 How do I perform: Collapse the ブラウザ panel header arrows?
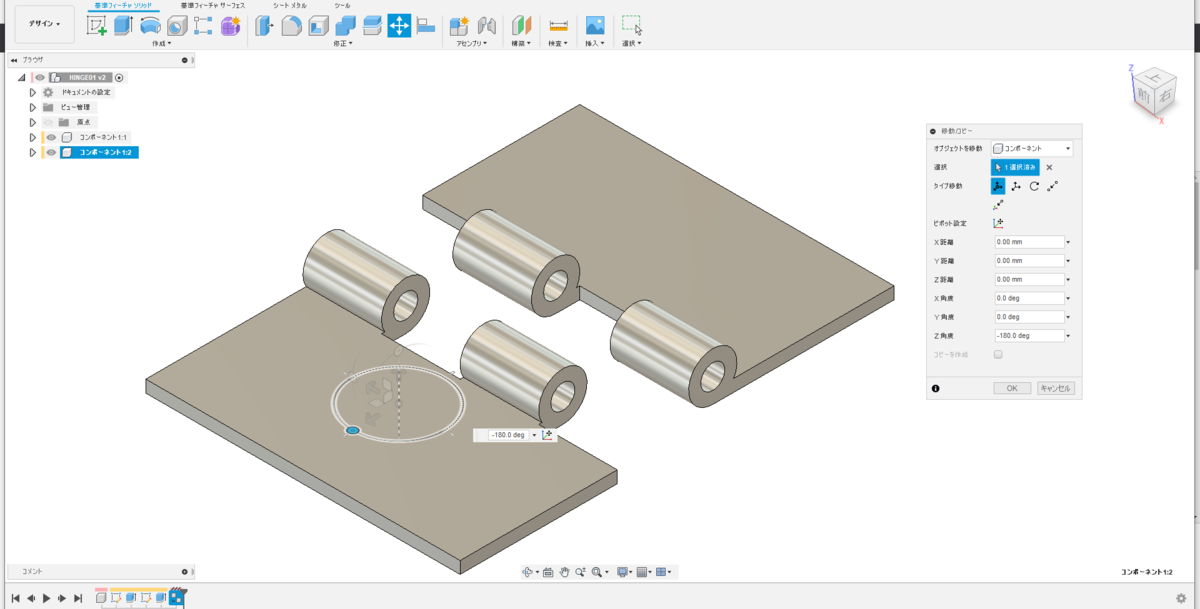[x=14, y=60]
